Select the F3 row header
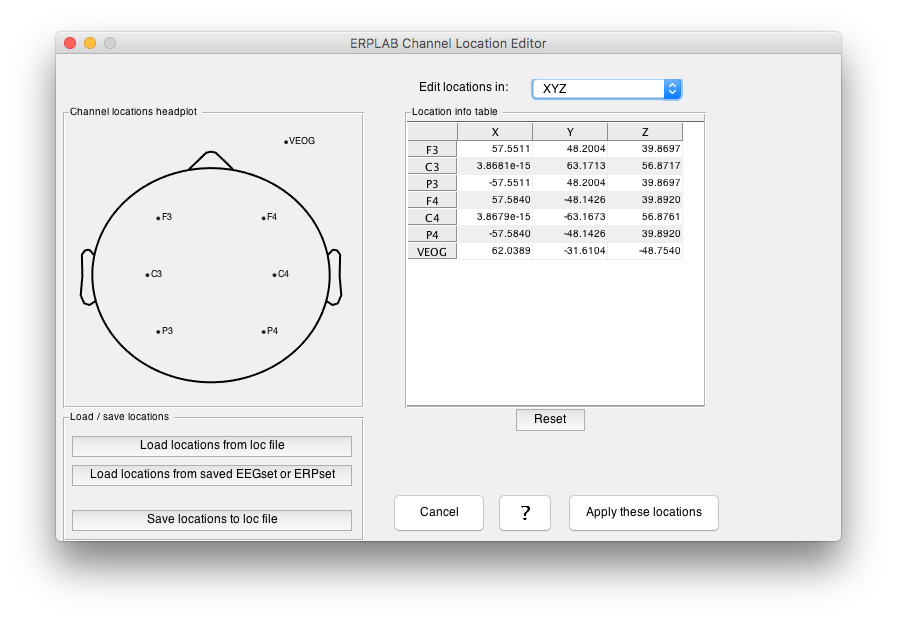 (x=432, y=149)
